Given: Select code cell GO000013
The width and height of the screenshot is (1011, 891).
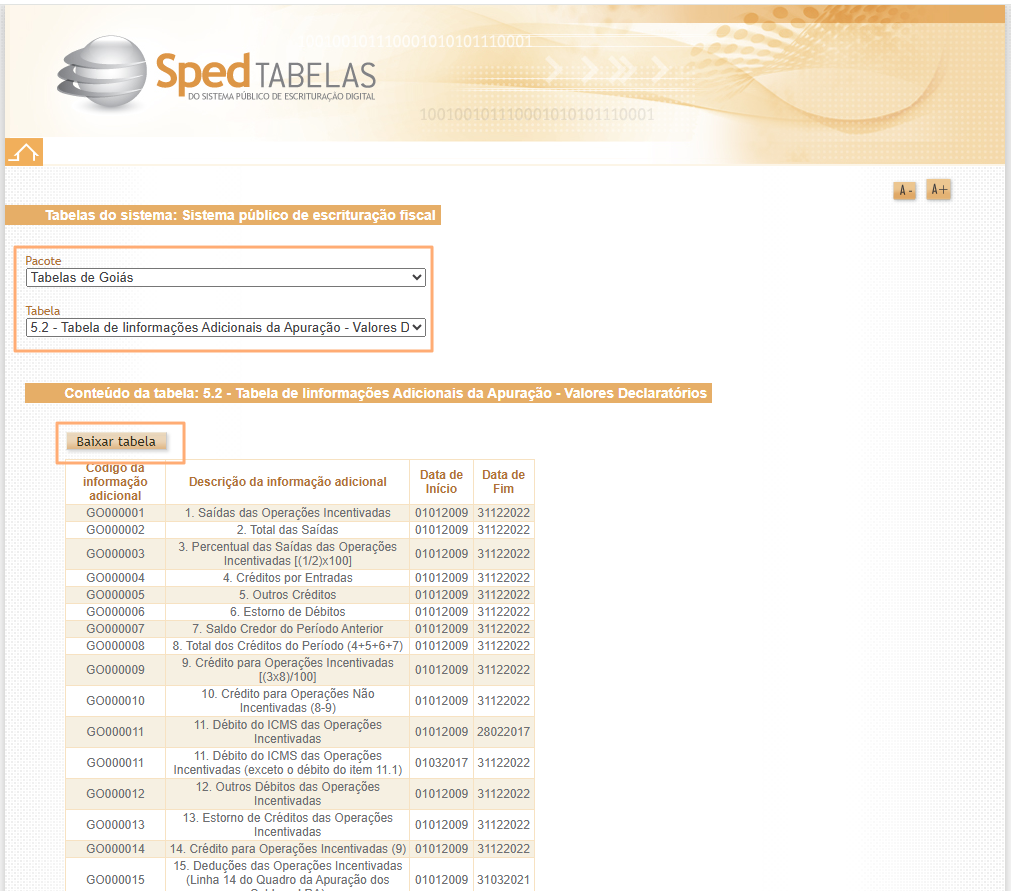Looking at the screenshot, I should click(115, 825).
